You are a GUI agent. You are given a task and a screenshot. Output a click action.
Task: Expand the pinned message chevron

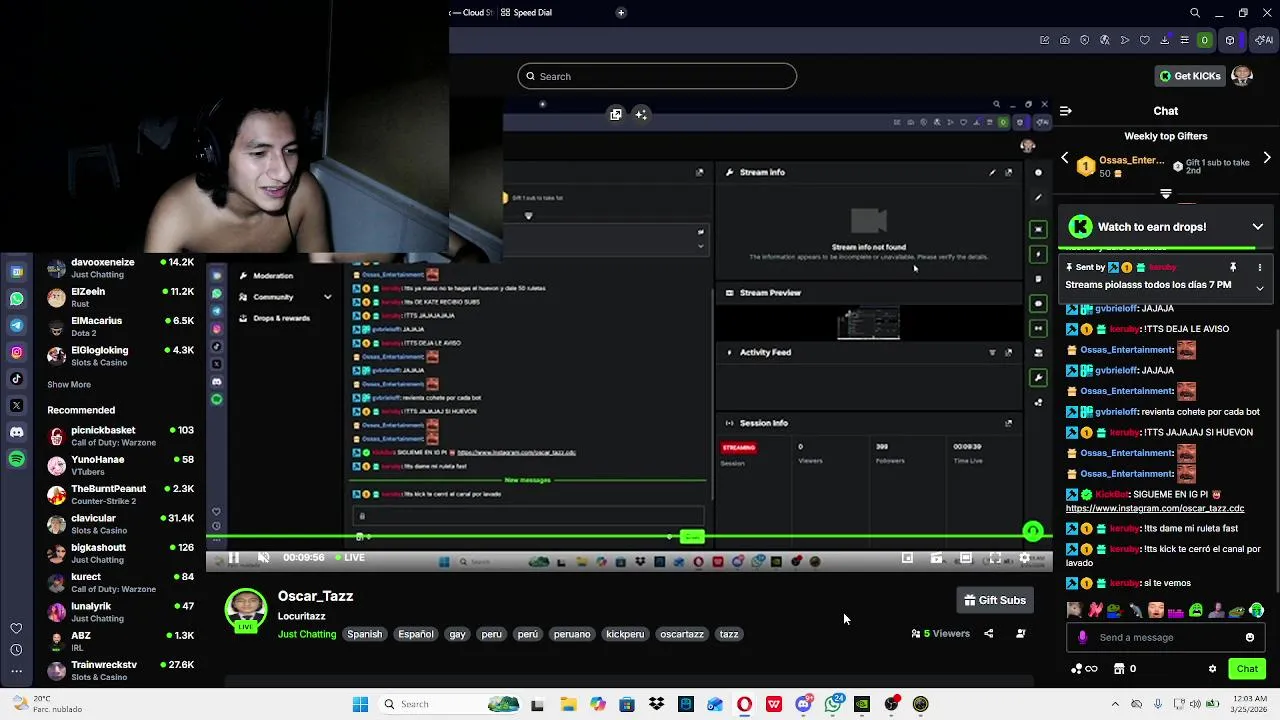[x=1260, y=288]
